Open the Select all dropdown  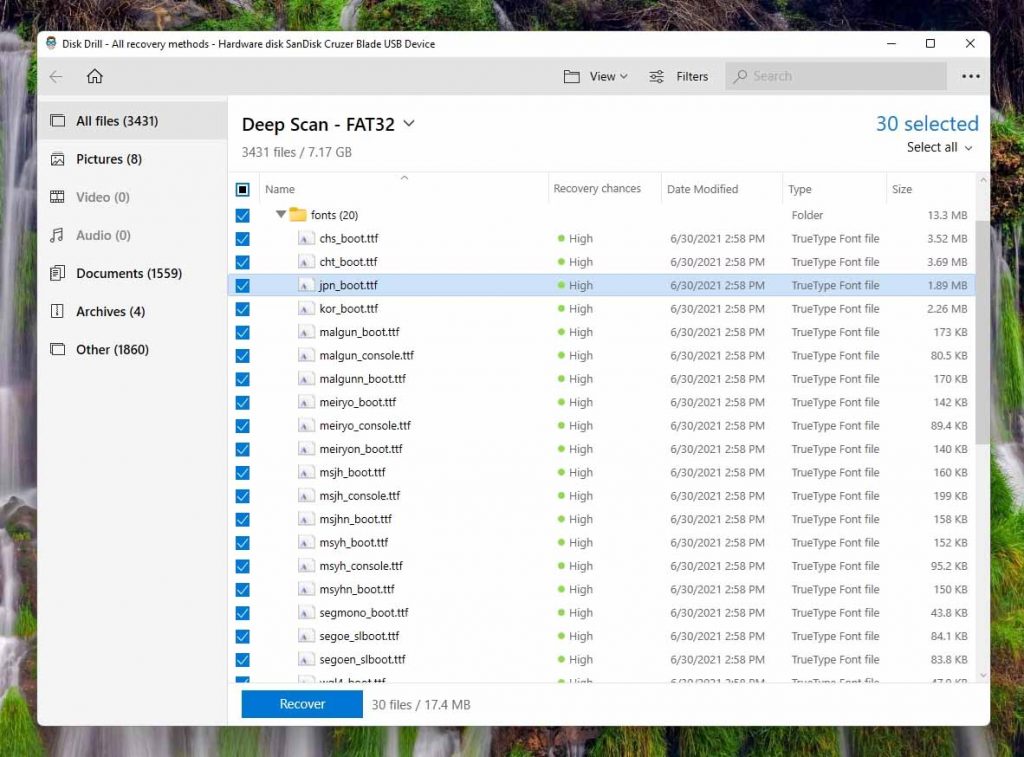tap(938, 147)
